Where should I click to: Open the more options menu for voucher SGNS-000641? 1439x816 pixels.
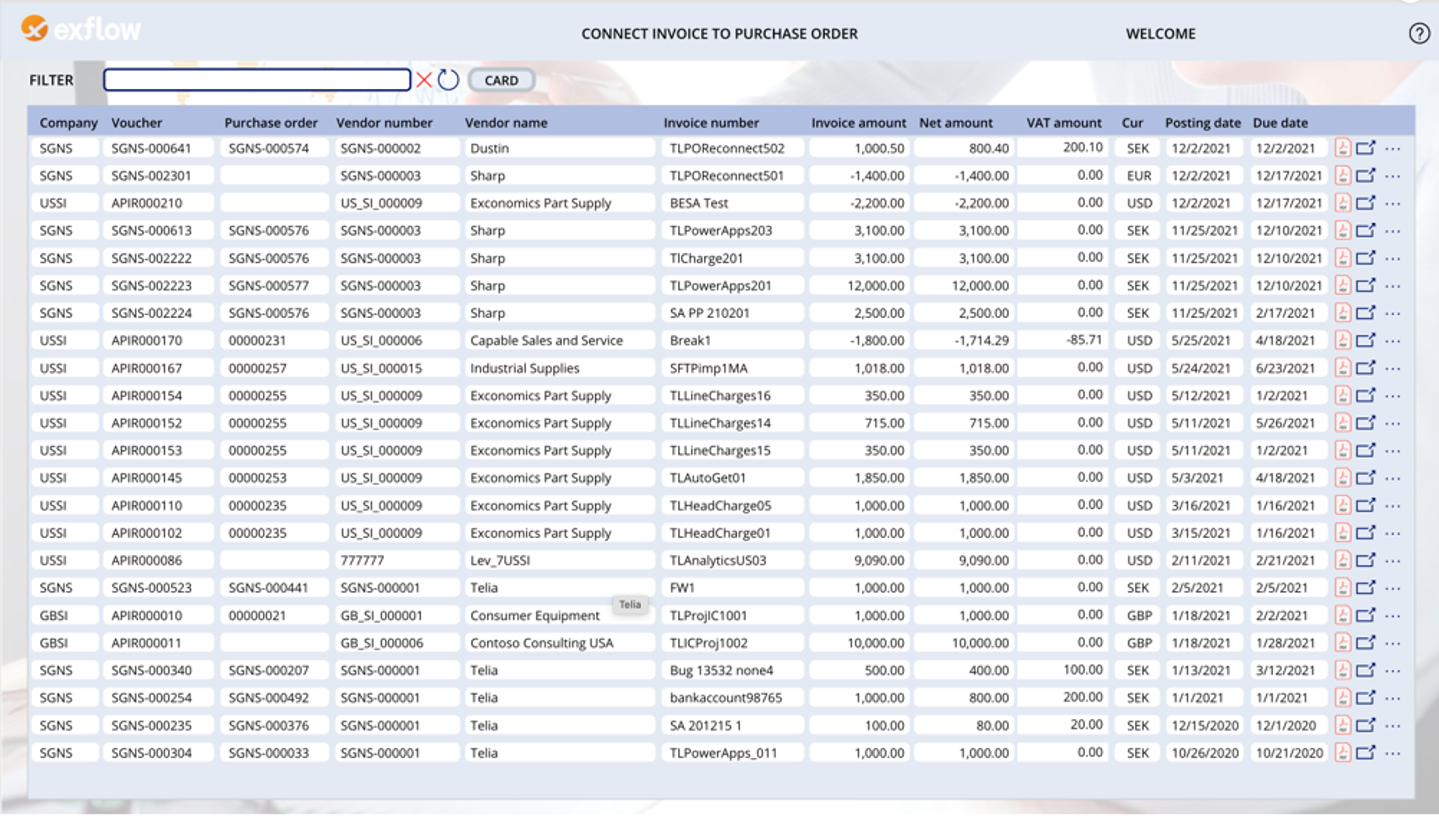1393,149
